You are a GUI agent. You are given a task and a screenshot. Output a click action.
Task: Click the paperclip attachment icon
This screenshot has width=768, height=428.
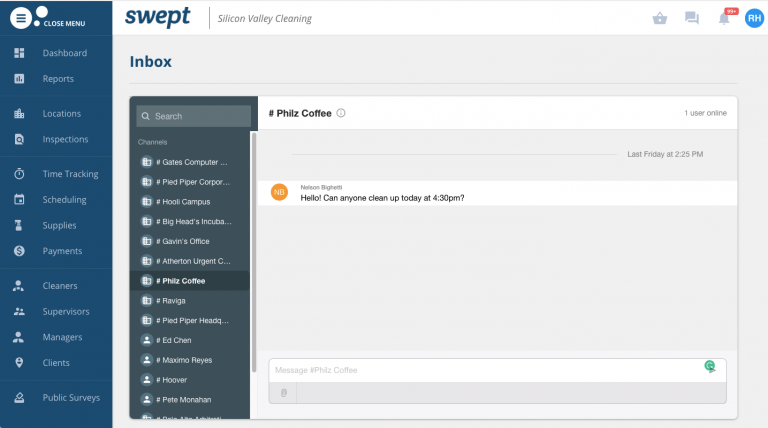tap(283, 393)
